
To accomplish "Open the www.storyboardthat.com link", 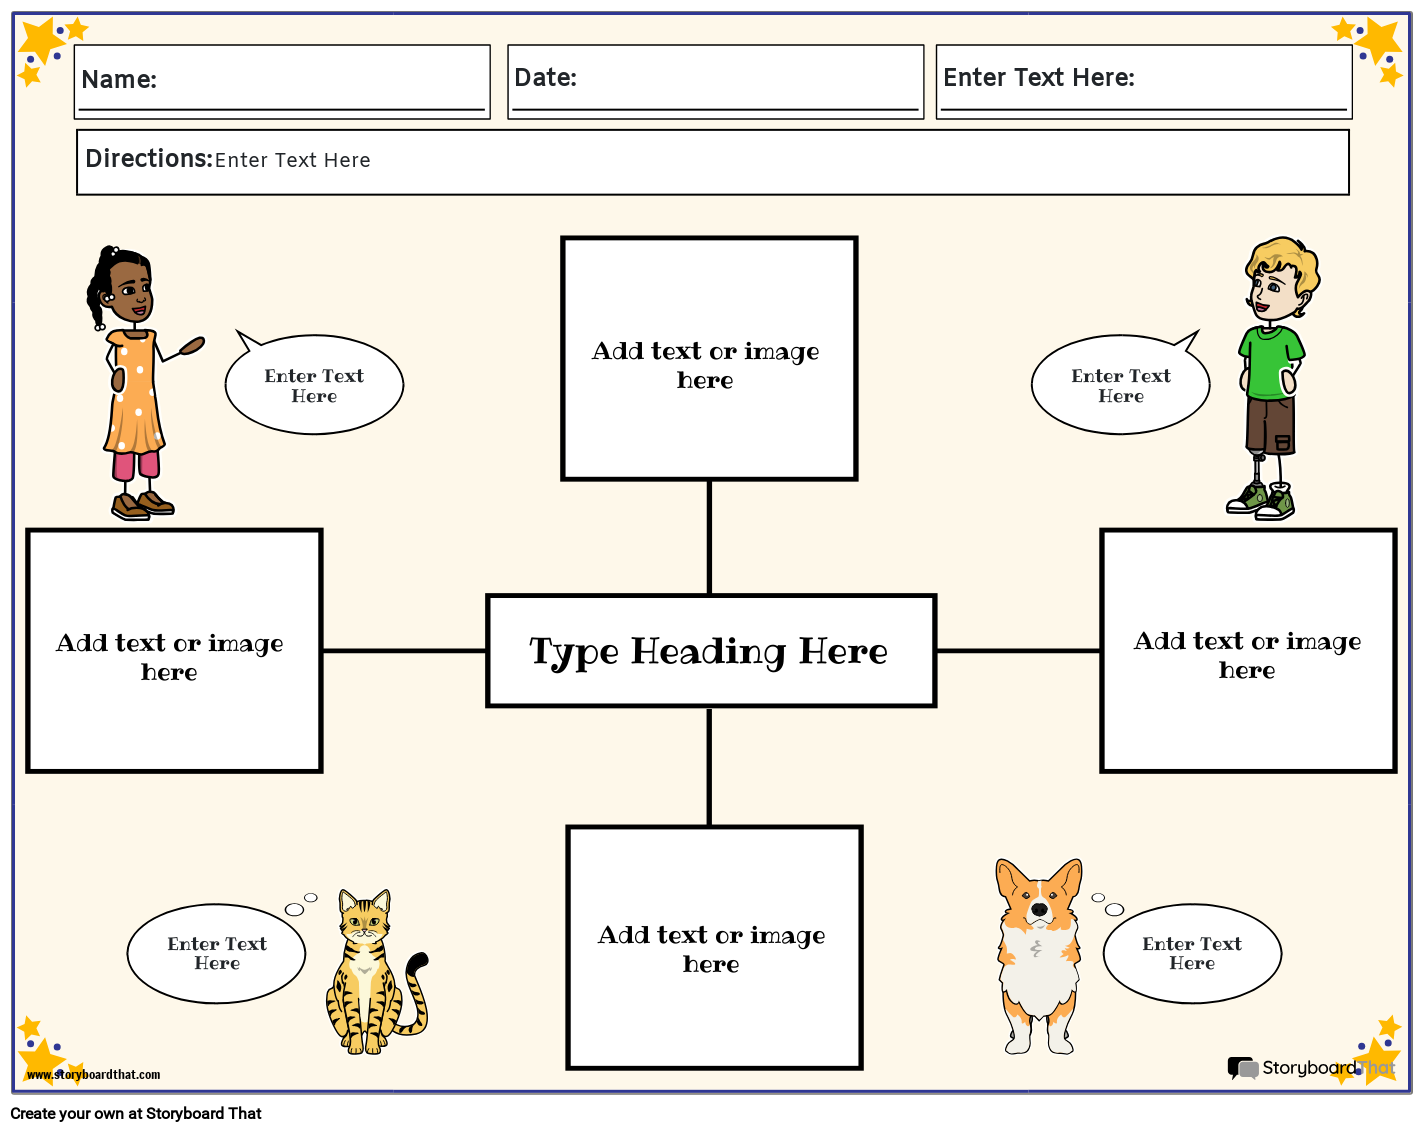I will coord(93,1075).
